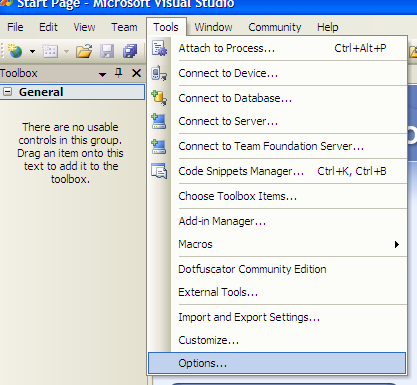Screen dimensions: 417x385
Task: Collapse the General toolbox group
Action: tap(7, 92)
